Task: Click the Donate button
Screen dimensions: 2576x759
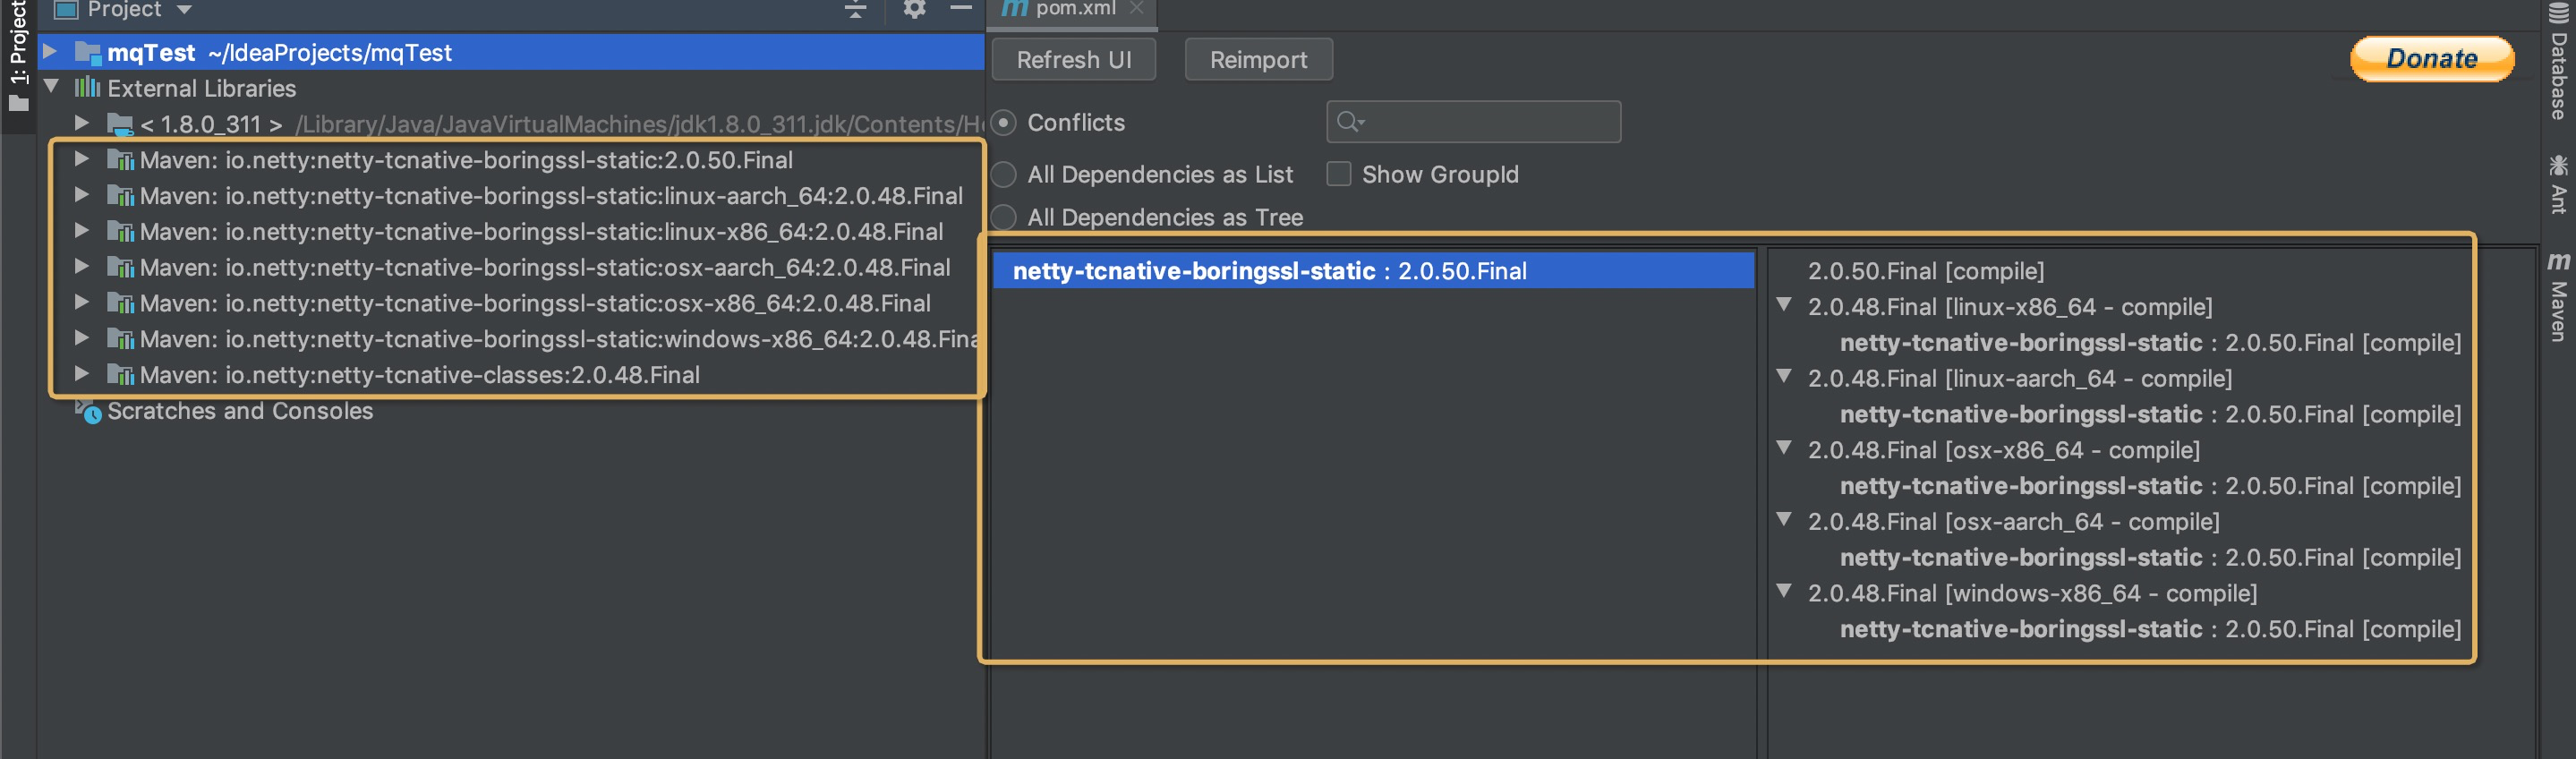Action: tap(2431, 59)
